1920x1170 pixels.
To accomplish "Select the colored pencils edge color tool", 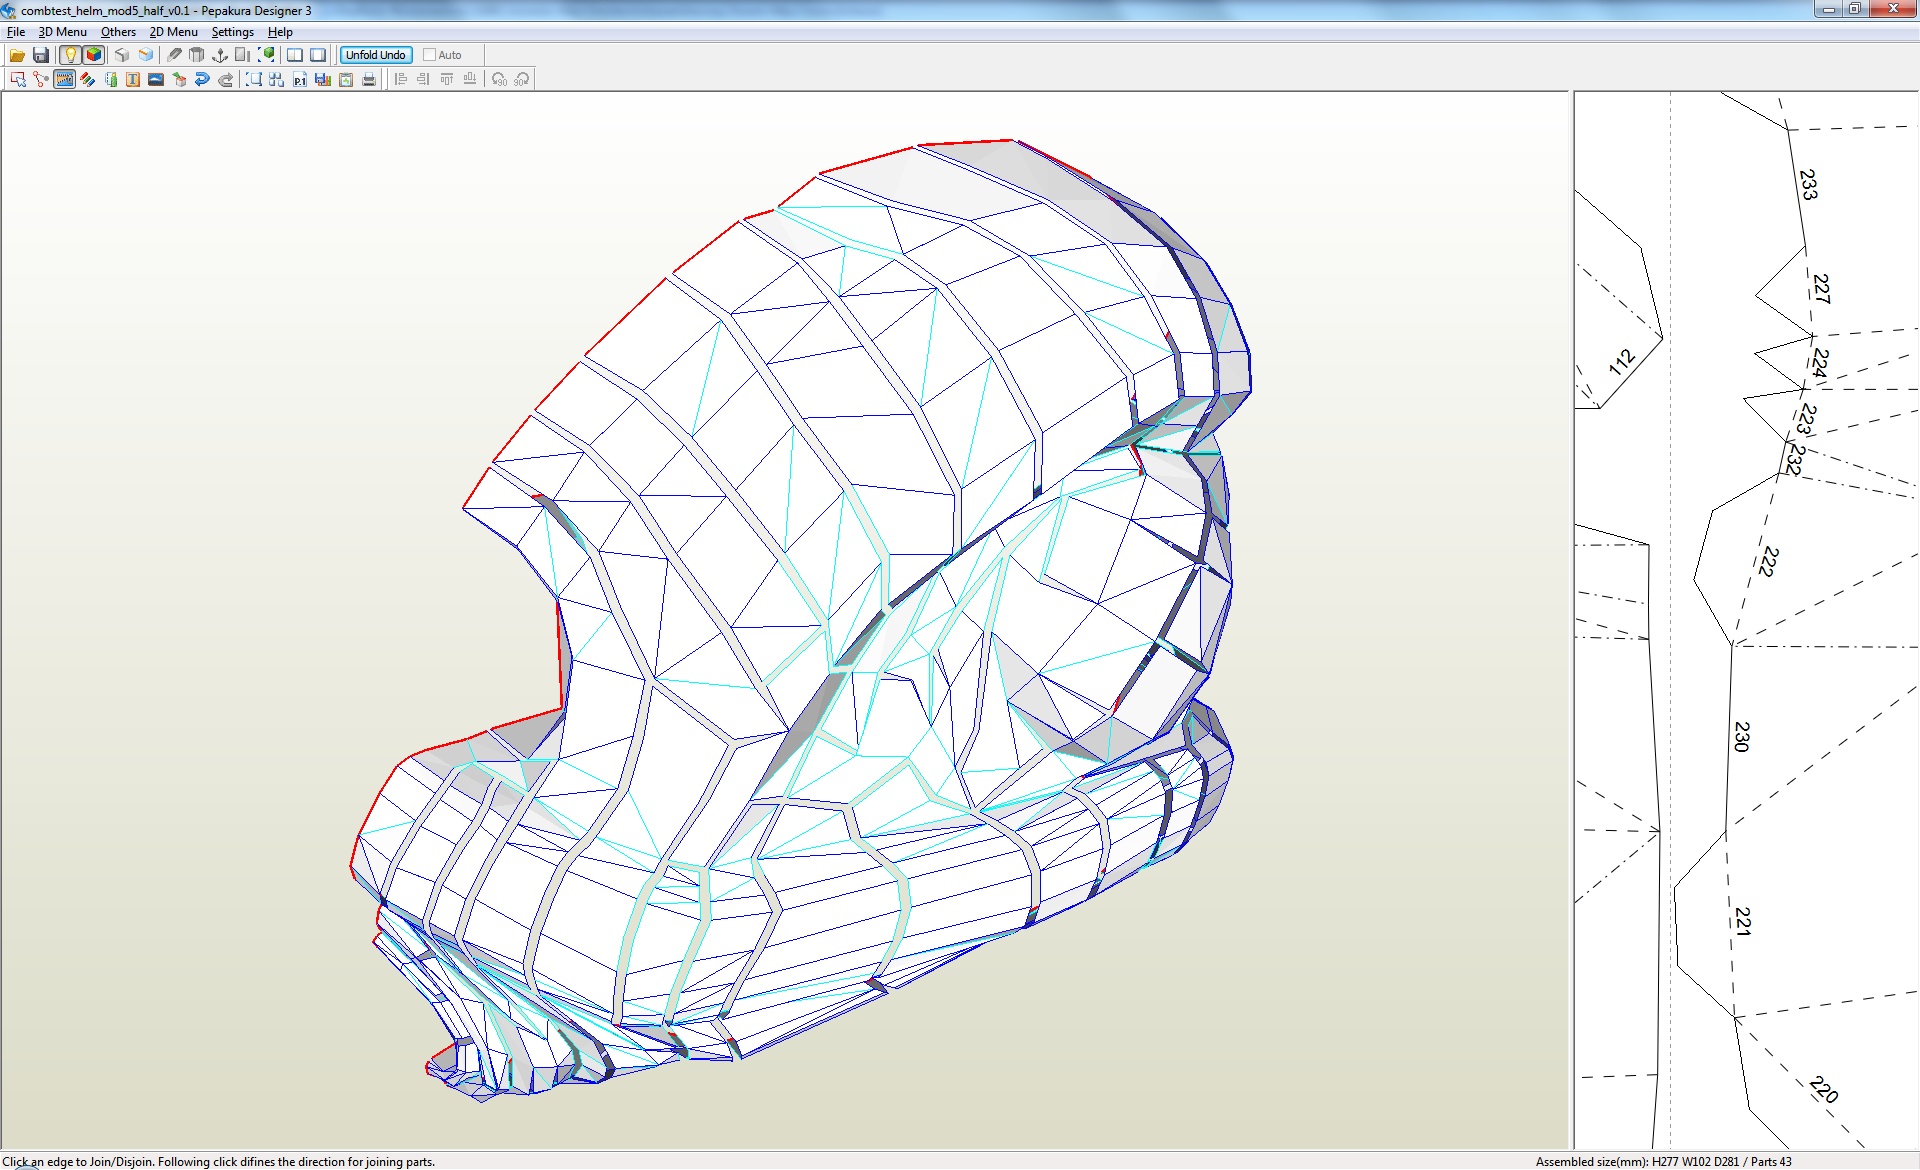I will pos(88,79).
